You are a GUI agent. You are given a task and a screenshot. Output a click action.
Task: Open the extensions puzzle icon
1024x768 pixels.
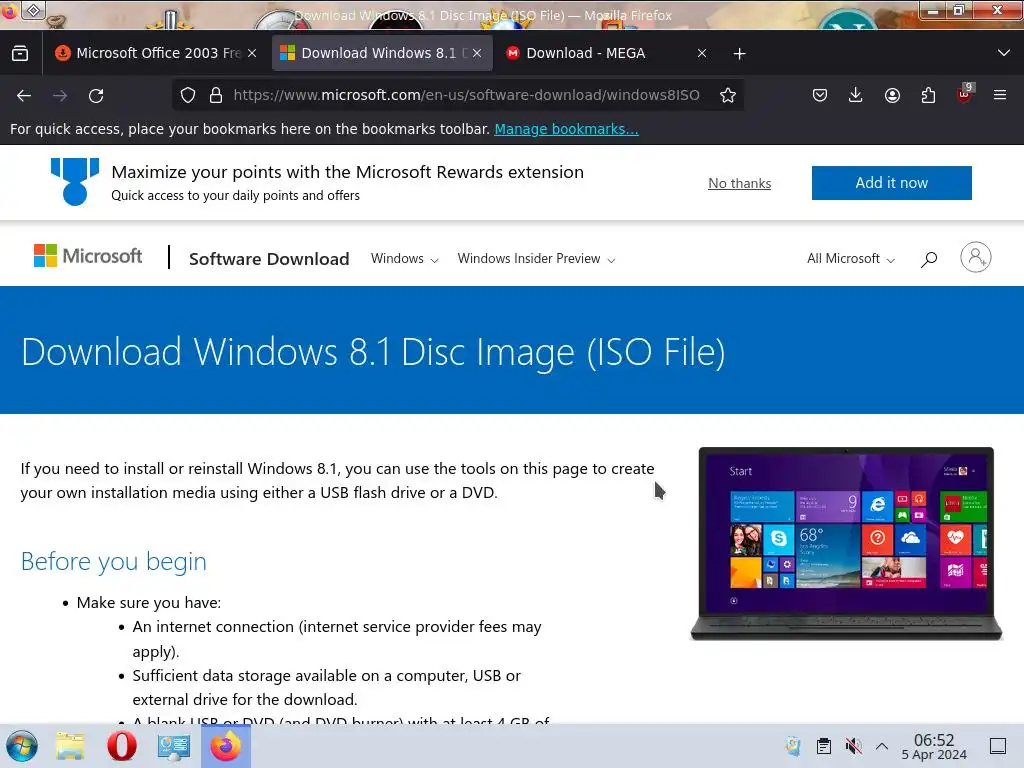point(928,95)
